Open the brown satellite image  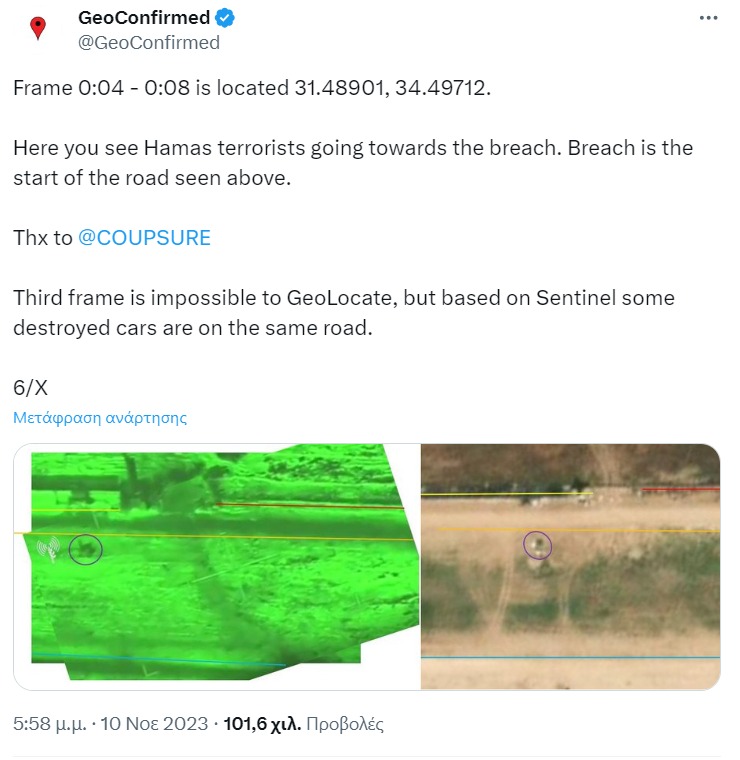pos(570,566)
